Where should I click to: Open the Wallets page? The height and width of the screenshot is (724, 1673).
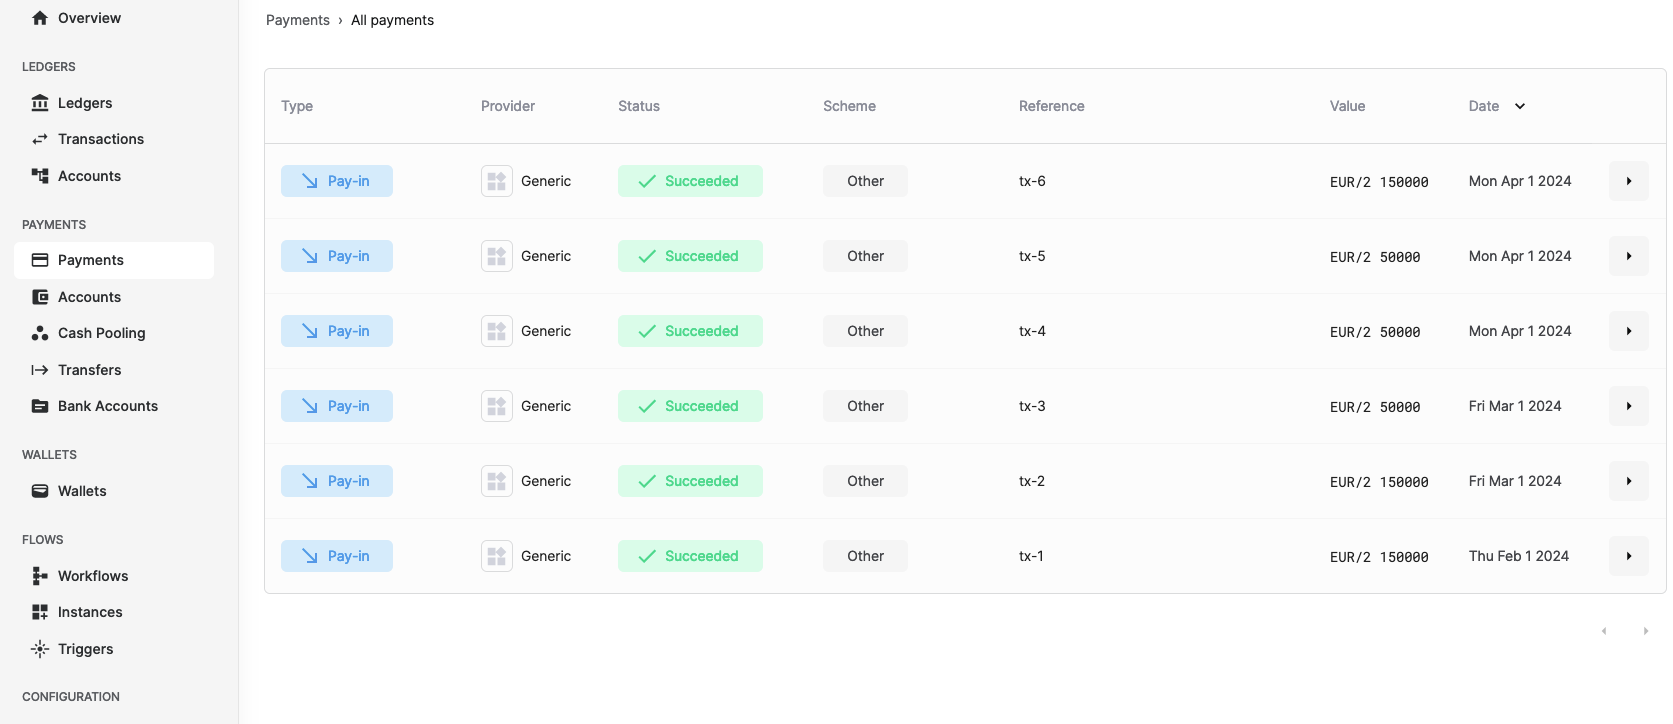pos(82,491)
